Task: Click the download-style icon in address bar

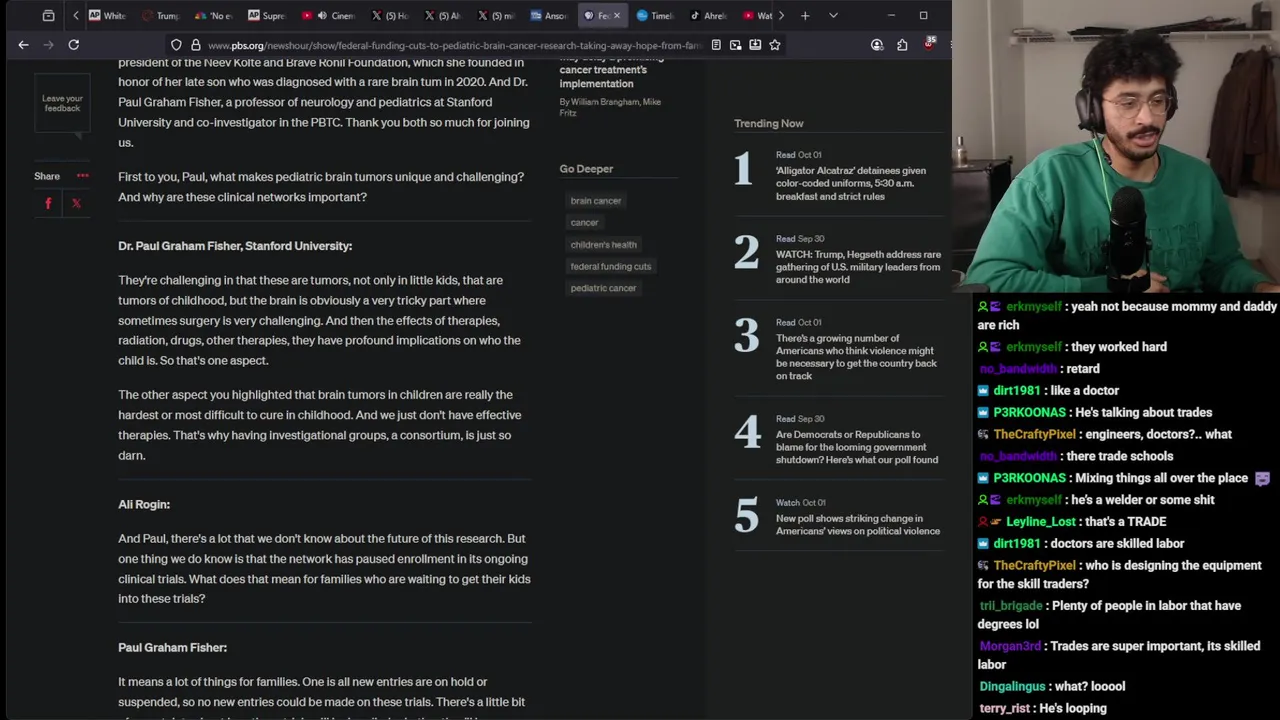Action: point(755,45)
